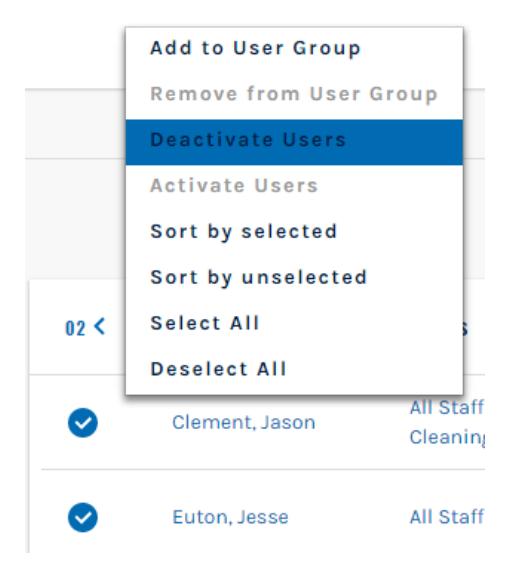The height and width of the screenshot is (569, 515).
Task: Pick Select All from the context menu
Action: [x=294, y=323]
